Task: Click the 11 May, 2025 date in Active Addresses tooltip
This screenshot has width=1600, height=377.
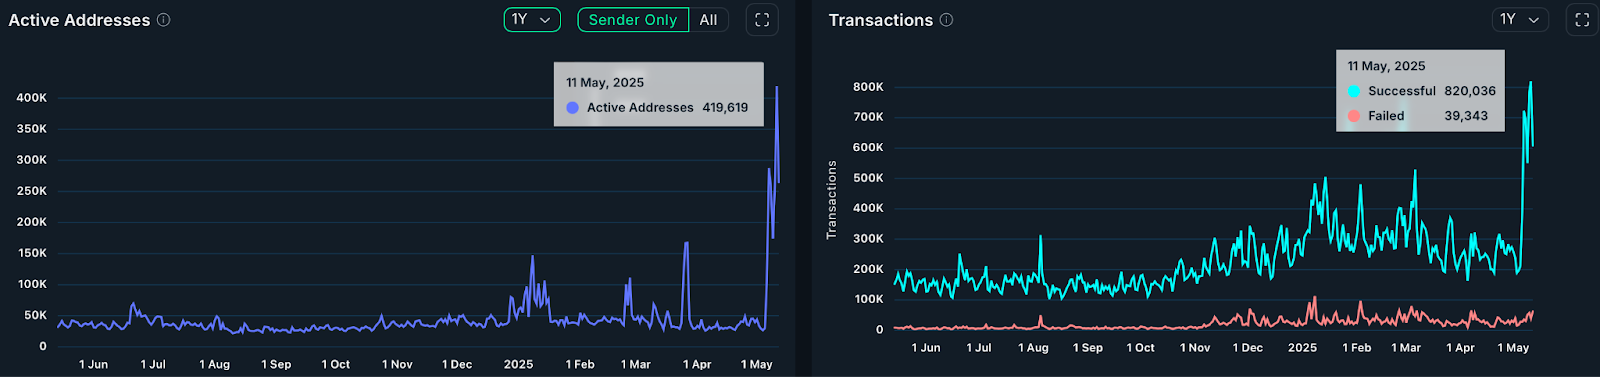Action: tap(605, 83)
